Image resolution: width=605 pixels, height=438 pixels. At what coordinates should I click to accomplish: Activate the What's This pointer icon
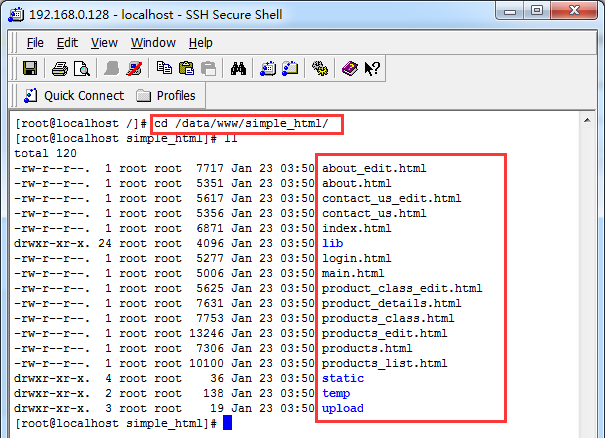[372, 69]
